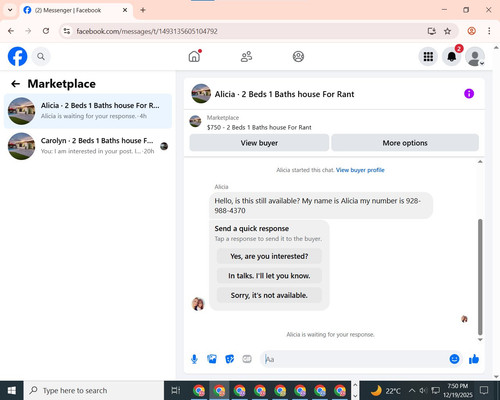500x400 pixels.
Task: Click the taskbar search box
Action: 94,390
